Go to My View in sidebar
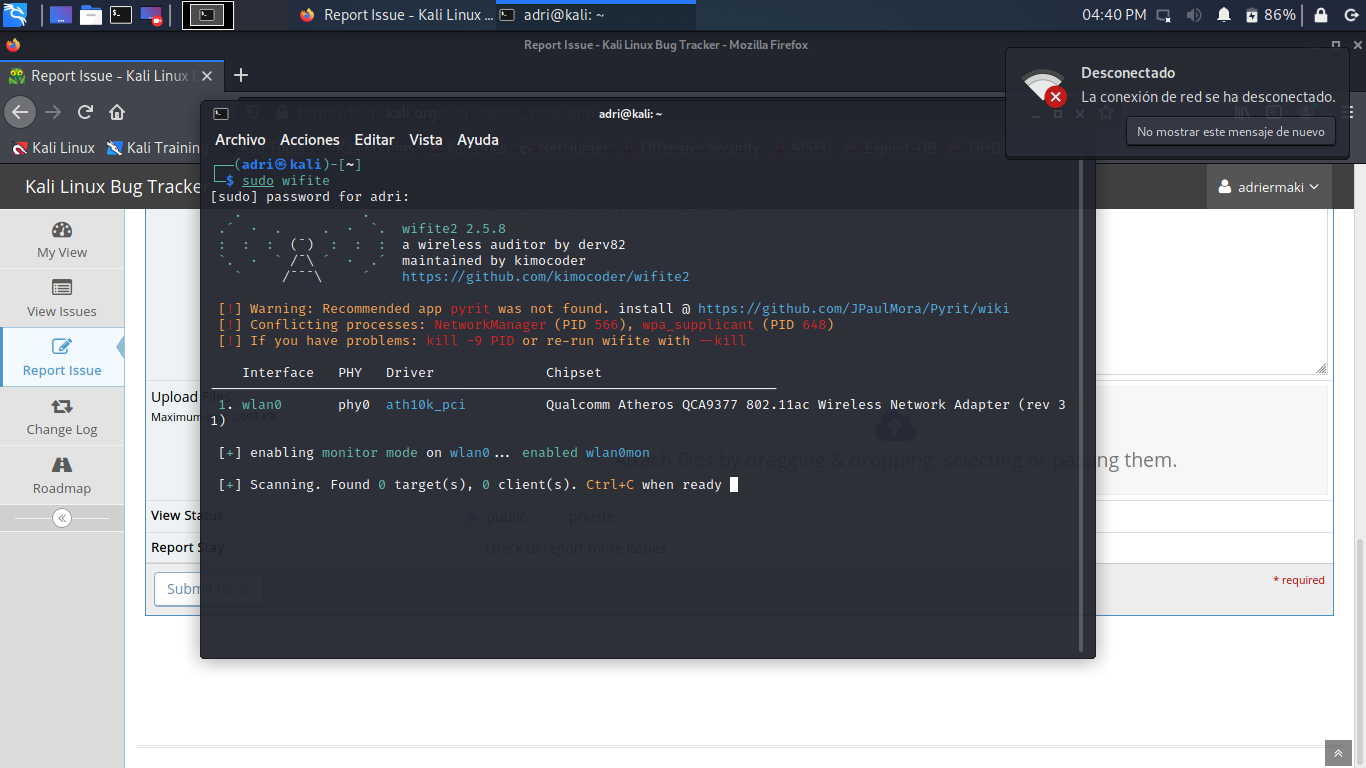The width and height of the screenshot is (1366, 768). (62, 240)
